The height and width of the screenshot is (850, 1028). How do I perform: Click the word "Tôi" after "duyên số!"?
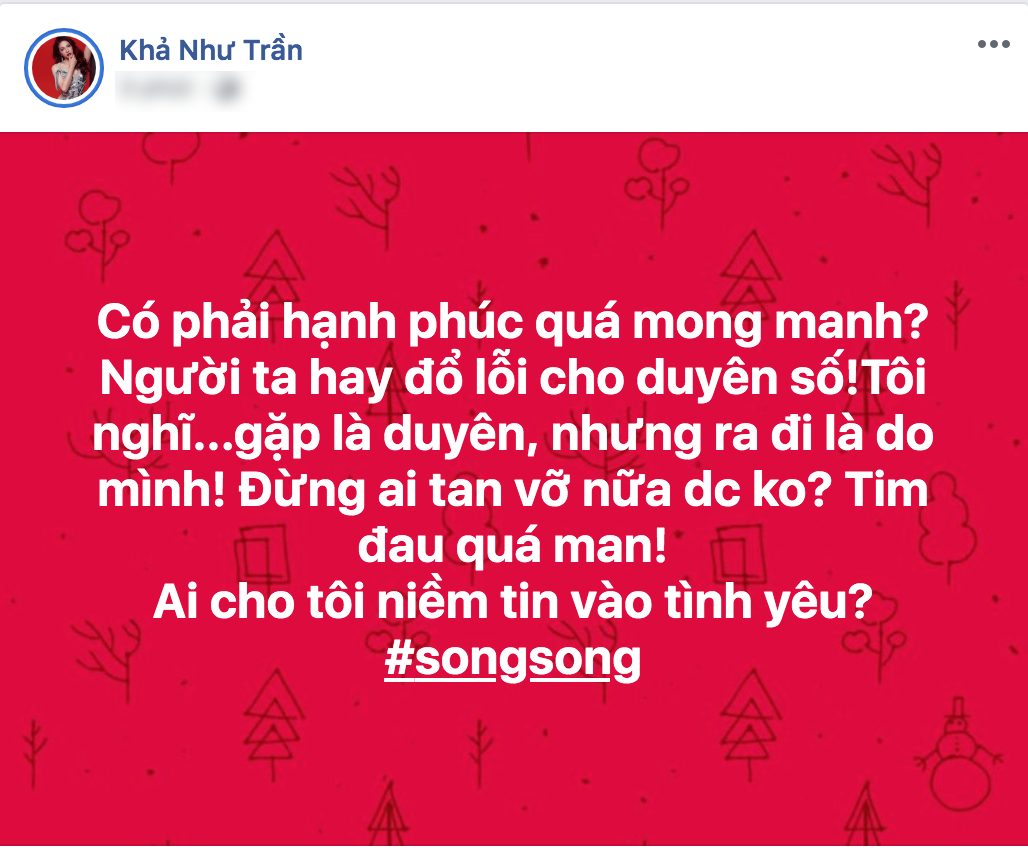tap(893, 378)
